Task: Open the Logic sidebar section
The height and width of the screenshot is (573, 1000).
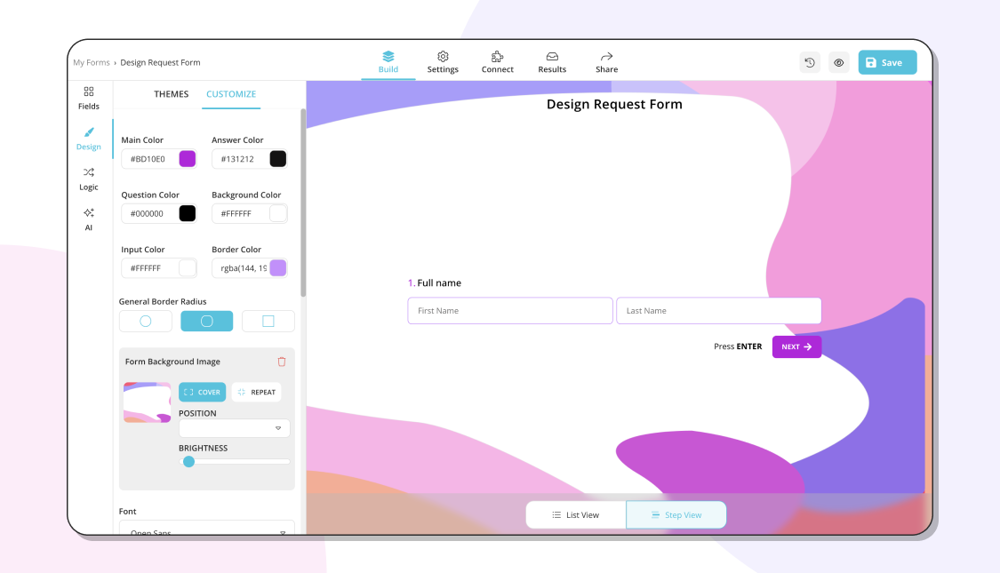Action: (x=89, y=179)
